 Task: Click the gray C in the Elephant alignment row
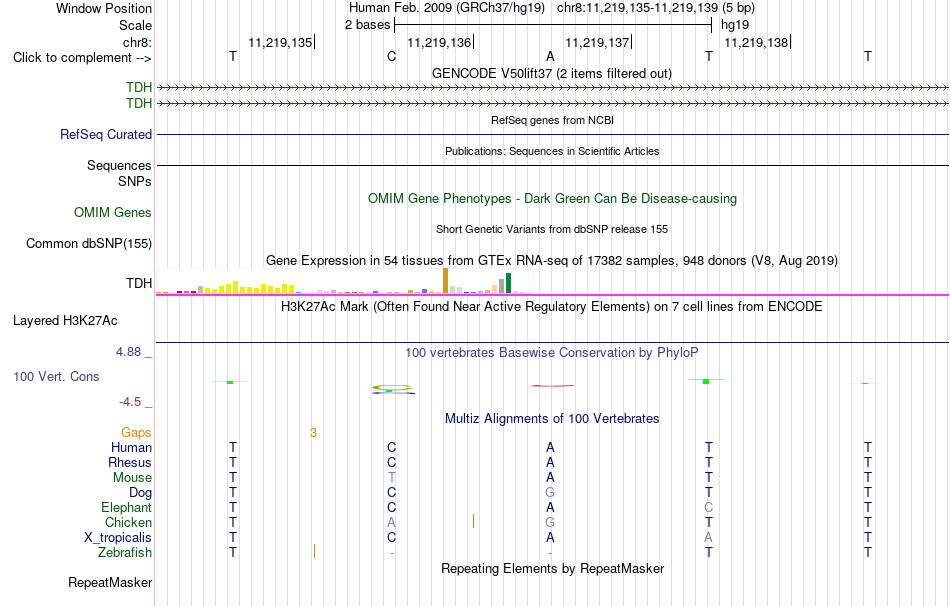coord(709,507)
